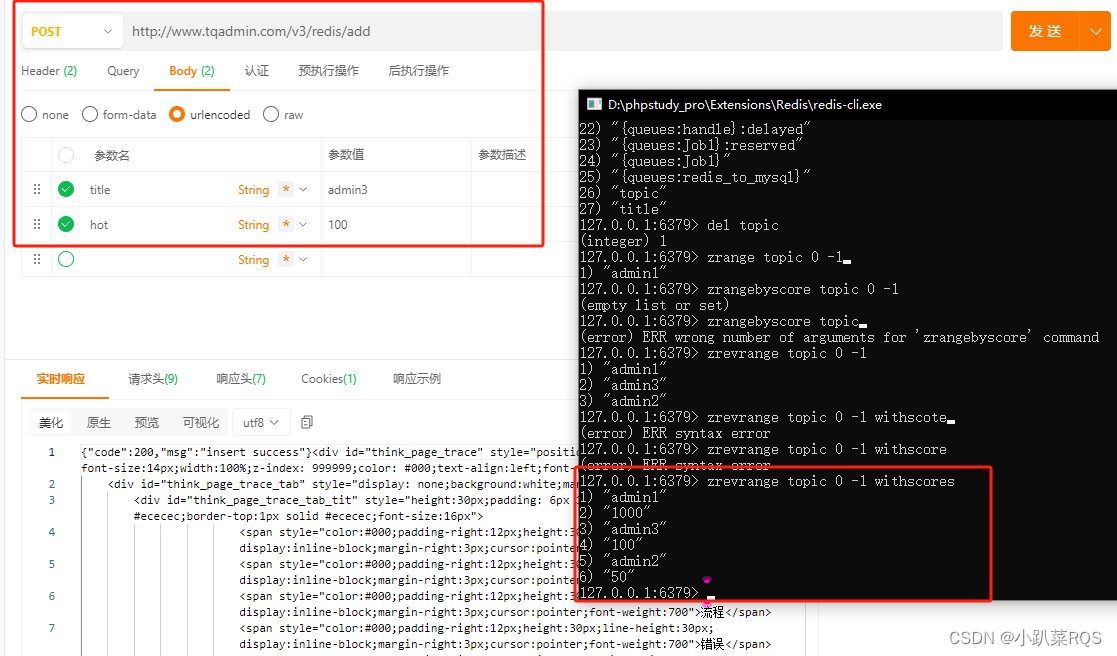The width and height of the screenshot is (1117, 656).
Task: Click the drag handle of the title parameter row
Action: [x=36, y=189]
